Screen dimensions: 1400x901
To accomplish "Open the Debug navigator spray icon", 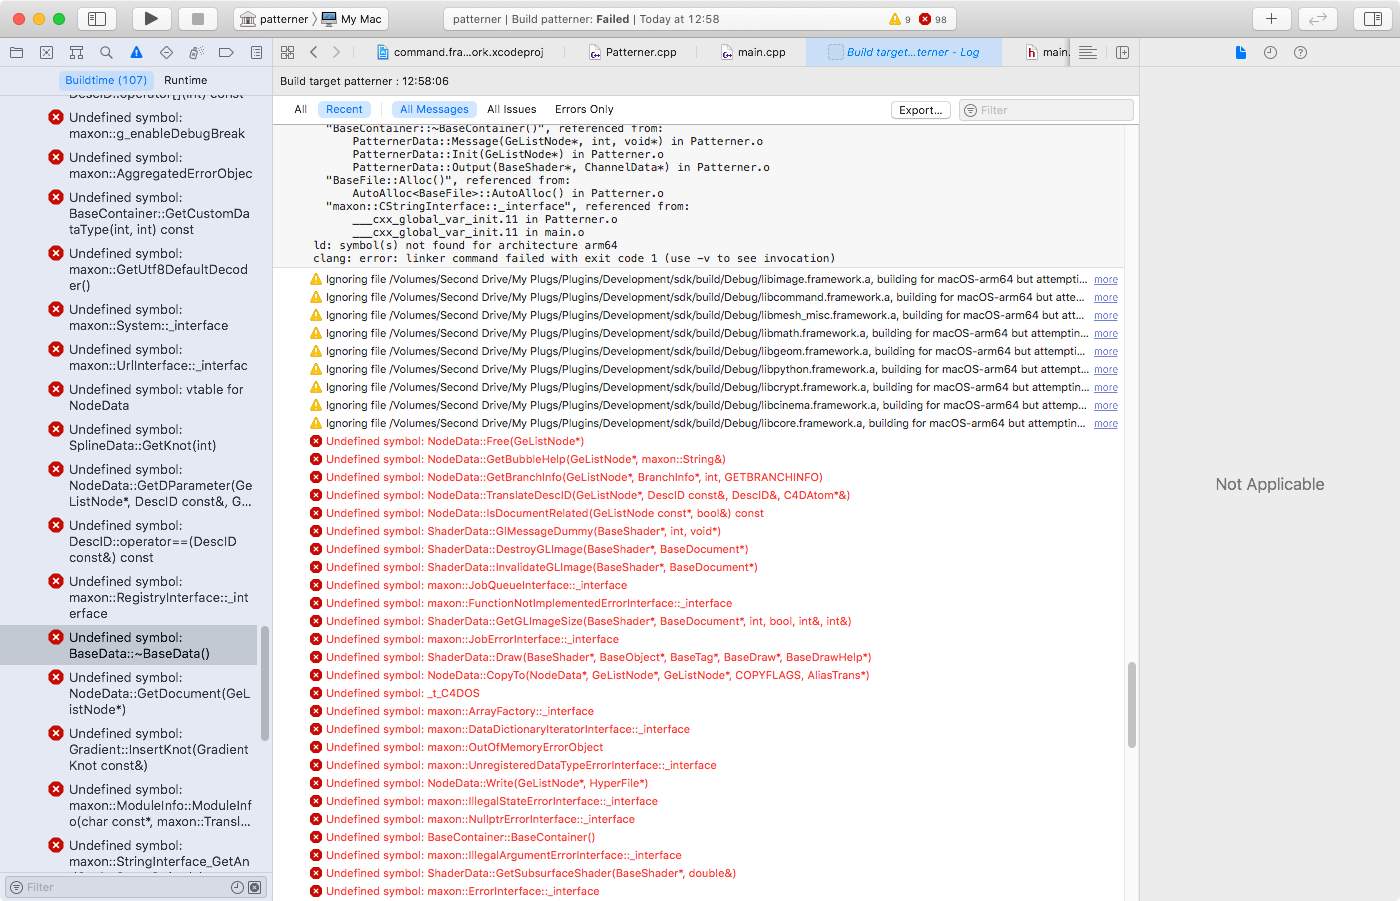I will [196, 52].
